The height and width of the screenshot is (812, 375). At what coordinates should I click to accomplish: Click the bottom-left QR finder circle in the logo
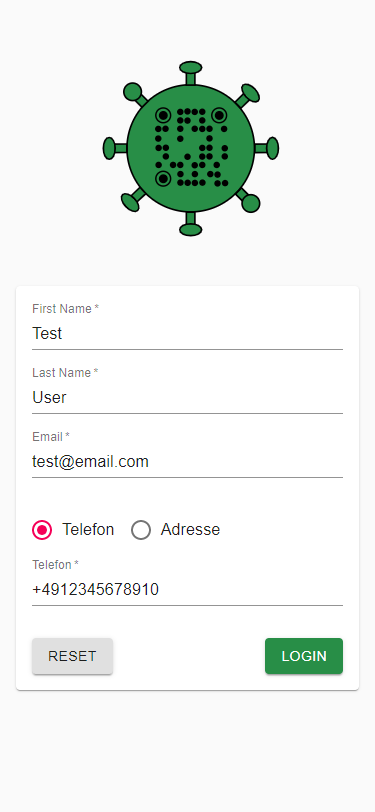pyautogui.click(x=163, y=179)
